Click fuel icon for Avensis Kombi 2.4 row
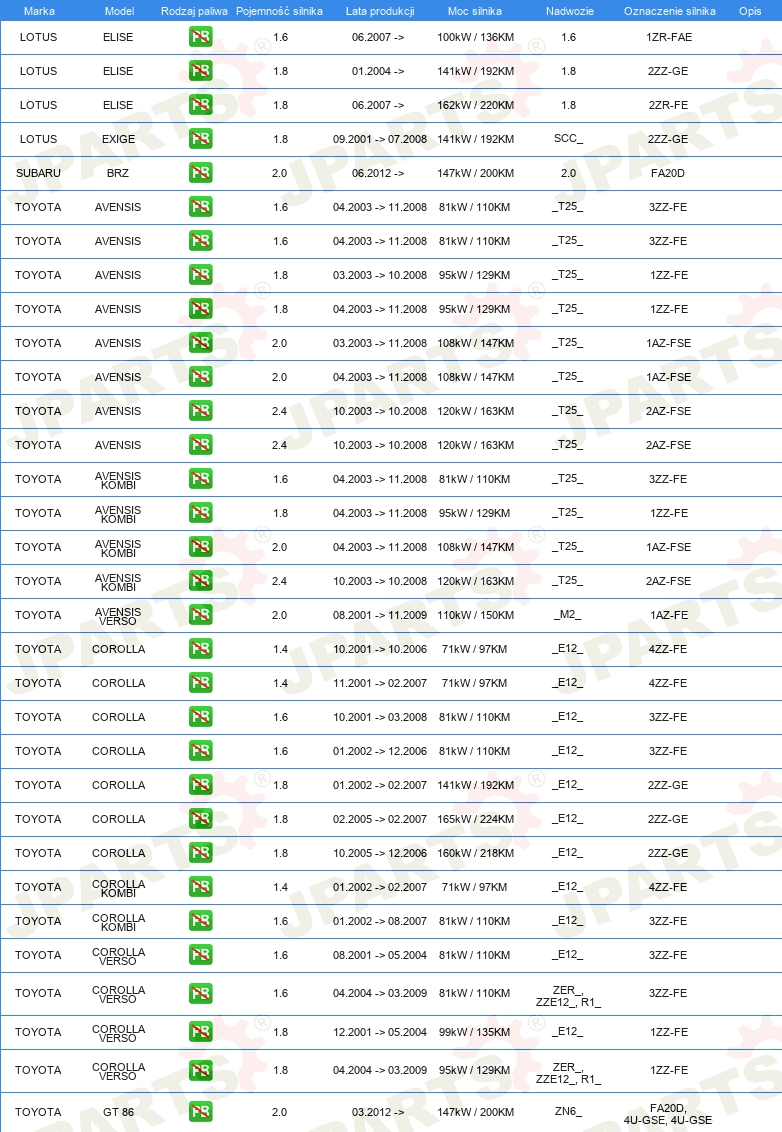This screenshot has height=1132, width=782. (201, 580)
